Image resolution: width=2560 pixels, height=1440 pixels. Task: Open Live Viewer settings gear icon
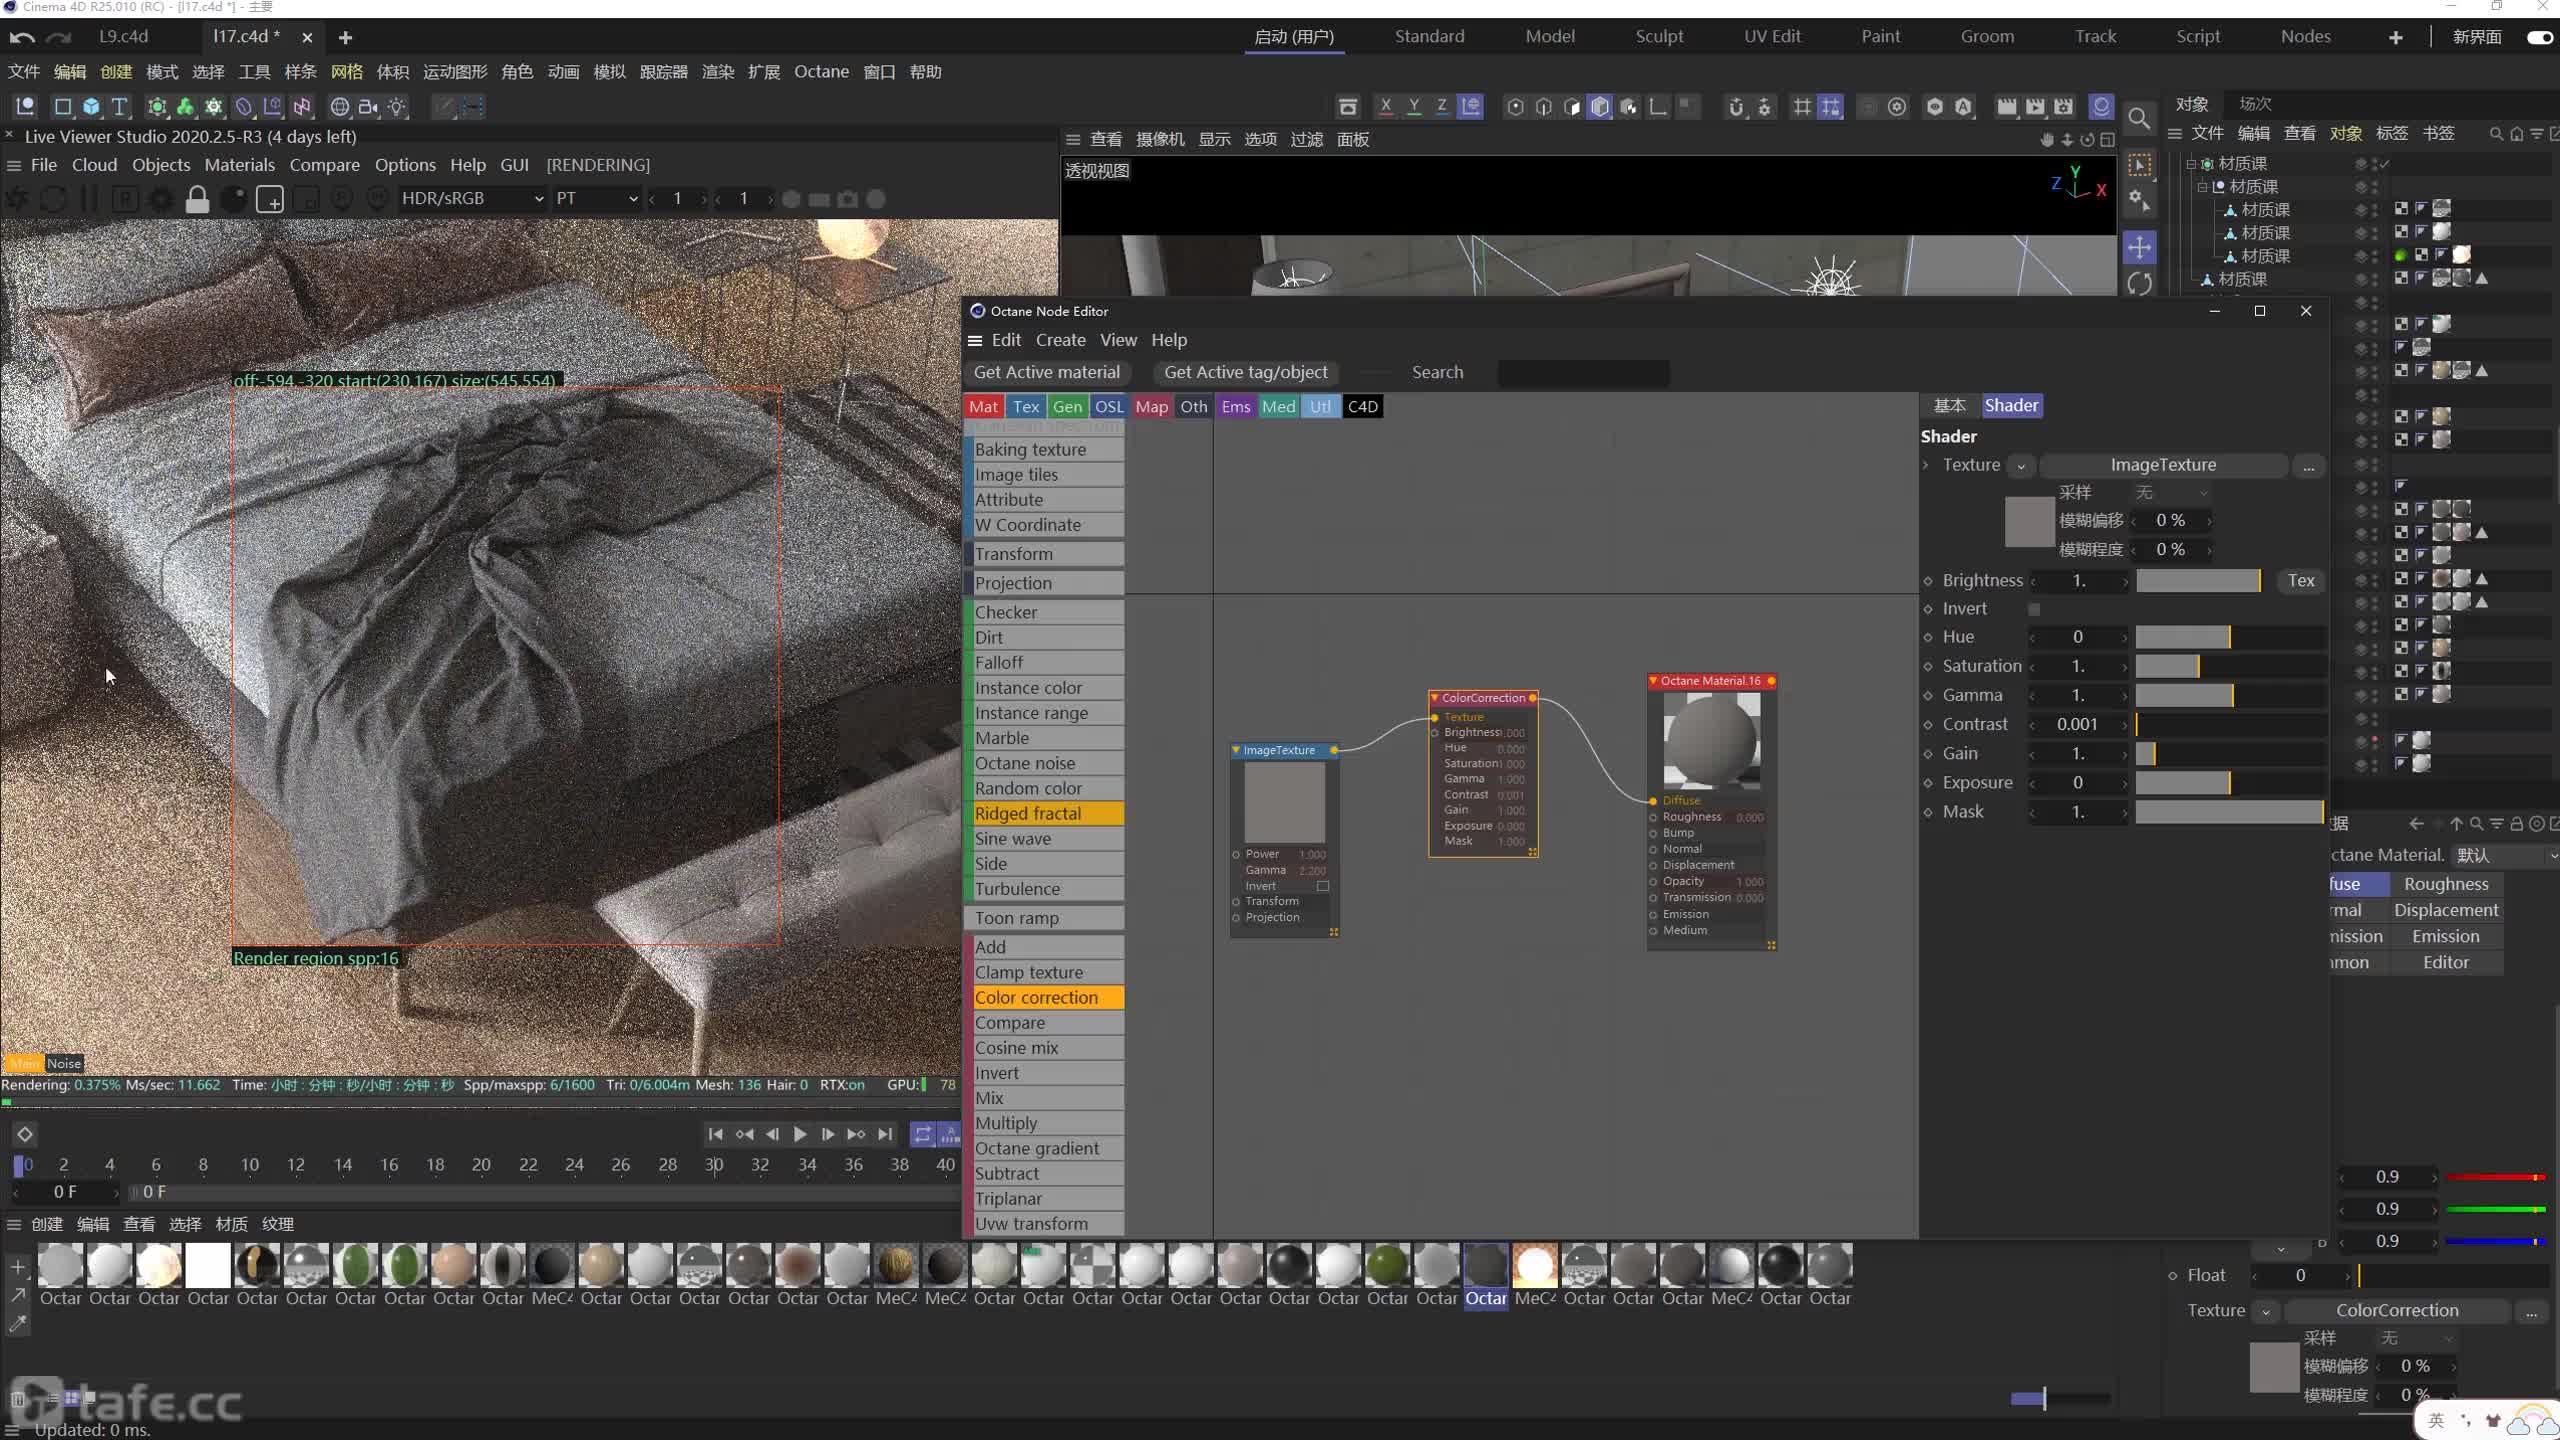point(161,199)
